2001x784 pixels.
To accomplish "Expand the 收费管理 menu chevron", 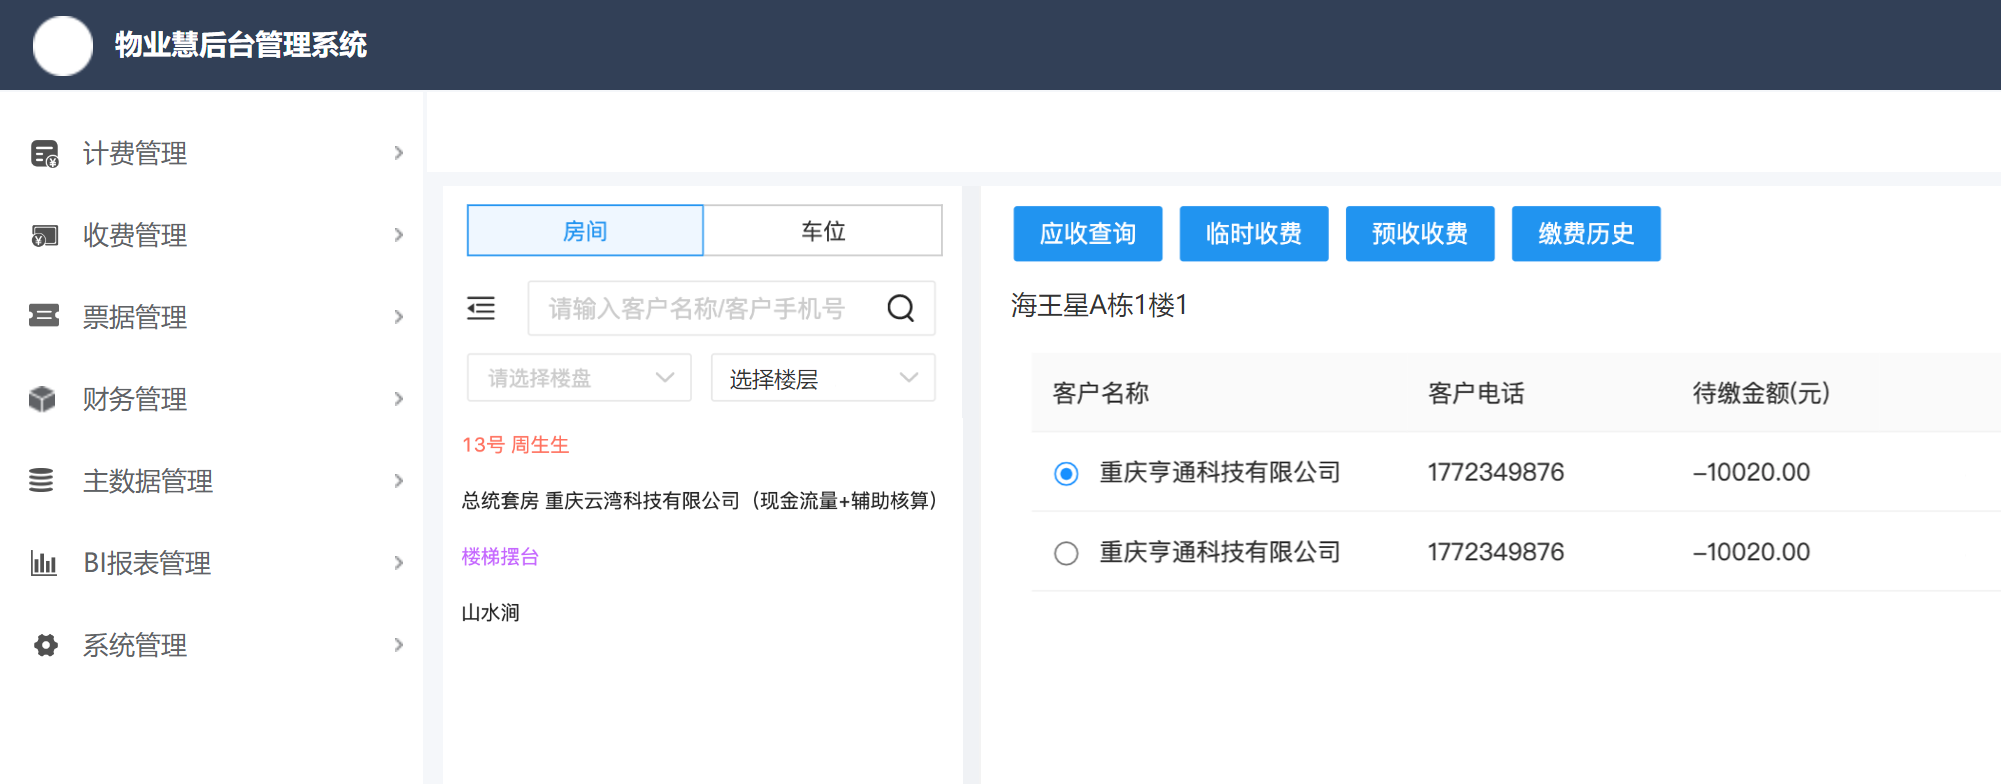I will tap(399, 235).
